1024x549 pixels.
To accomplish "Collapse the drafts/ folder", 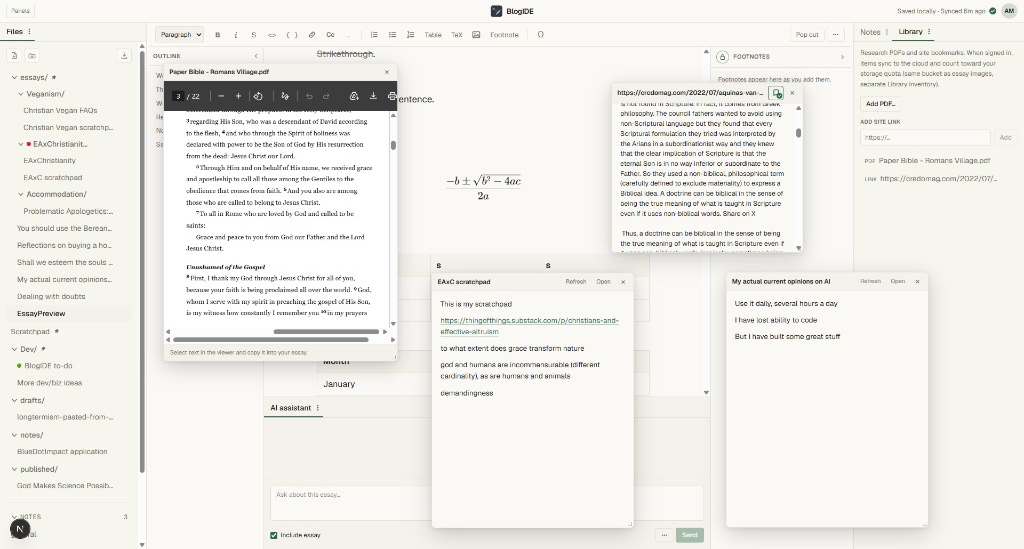I will (14, 400).
